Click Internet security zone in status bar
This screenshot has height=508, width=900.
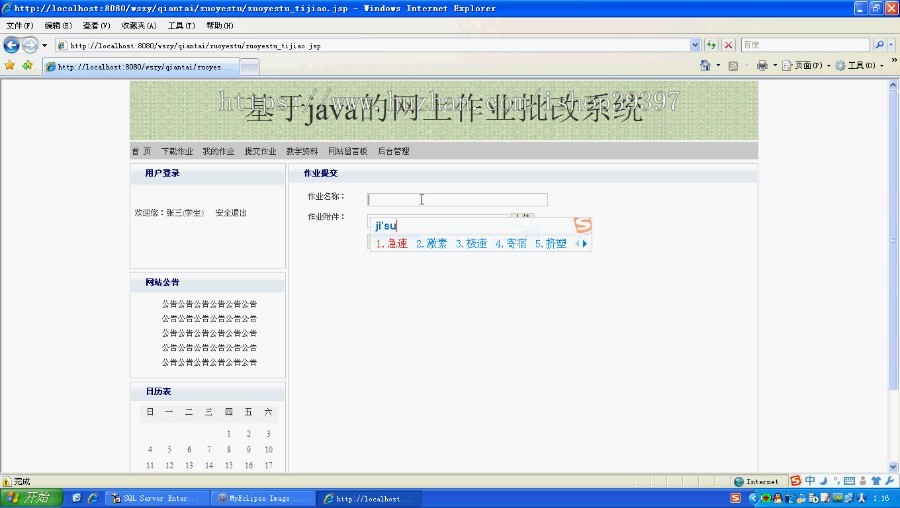coord(757,482)
